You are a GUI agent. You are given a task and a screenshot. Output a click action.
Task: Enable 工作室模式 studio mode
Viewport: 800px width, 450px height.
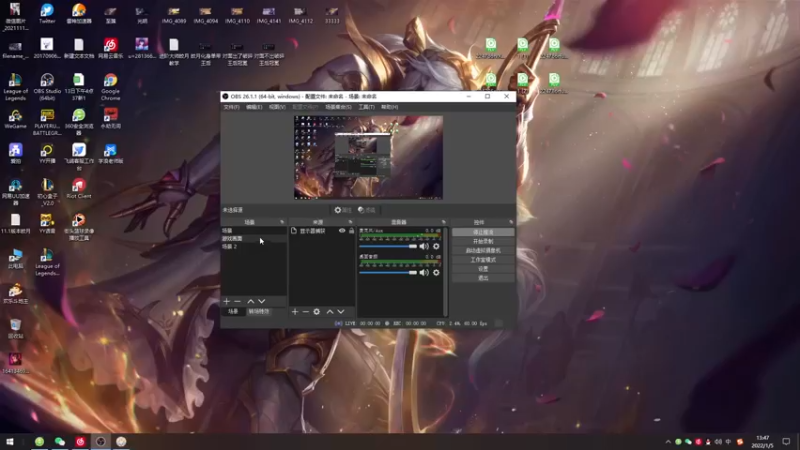[x=483, y=260]
